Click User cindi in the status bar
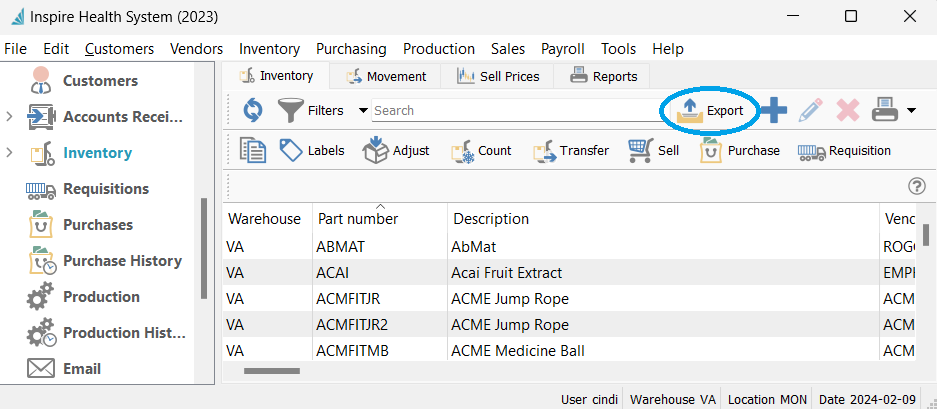The height and width of the screenshot is (409, 937). pyautogui.click(x=589, y=399)
